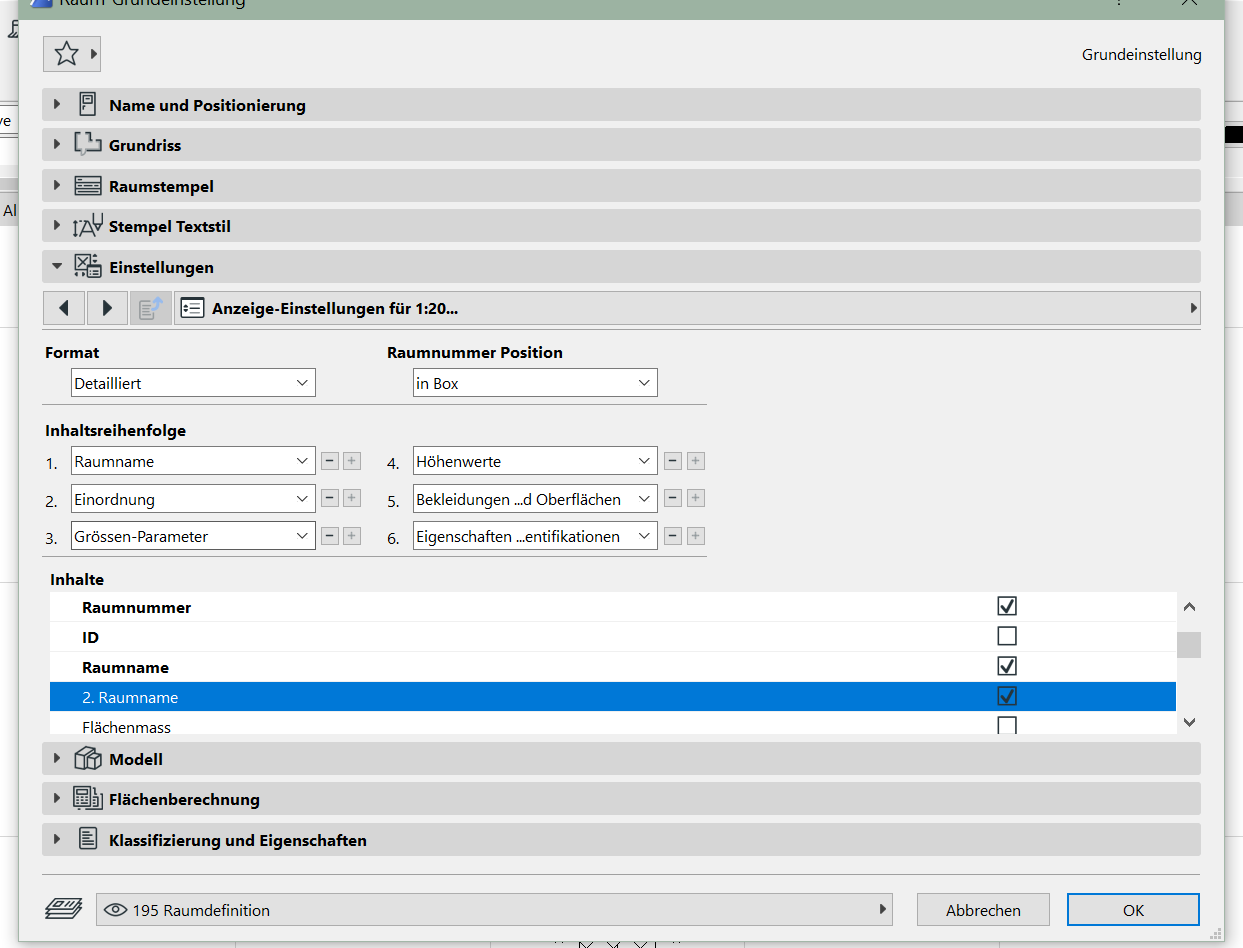This screenshot has height=948, width=1243.
Task: Expand the Name und Positionierung section
Action: point(57,105)
